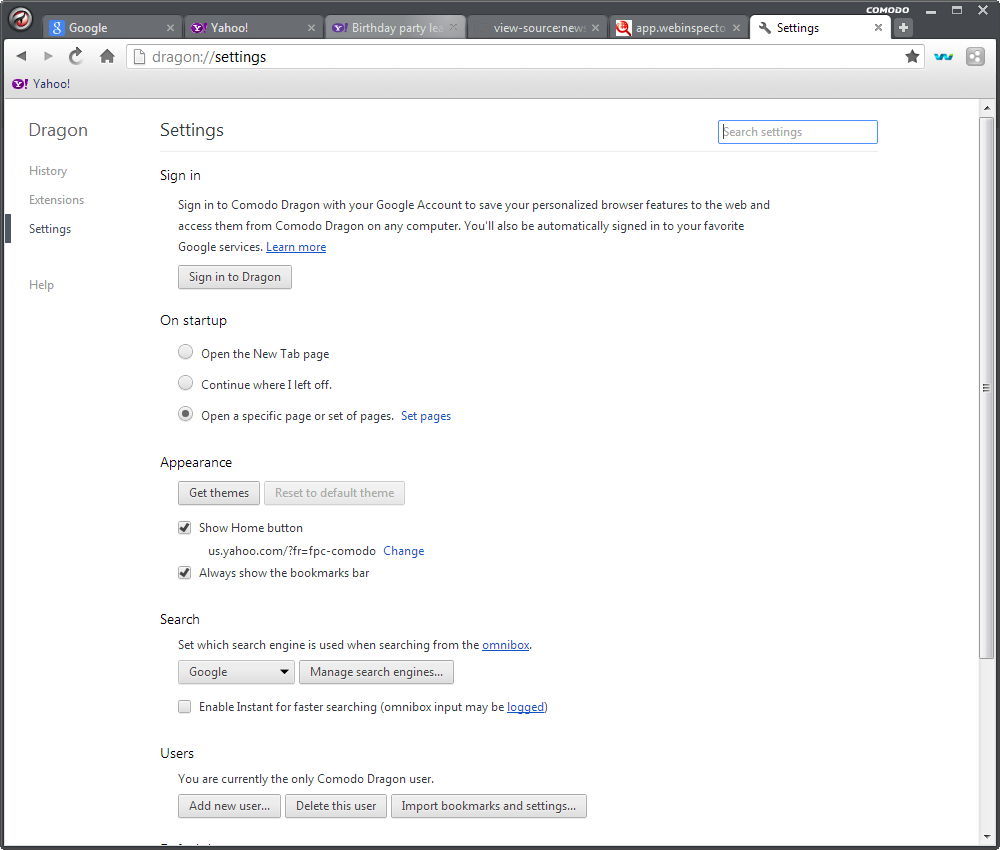Open the Google search engine dropdown
The width and height of the screenshot is (1000, 850).
(236, 672)
